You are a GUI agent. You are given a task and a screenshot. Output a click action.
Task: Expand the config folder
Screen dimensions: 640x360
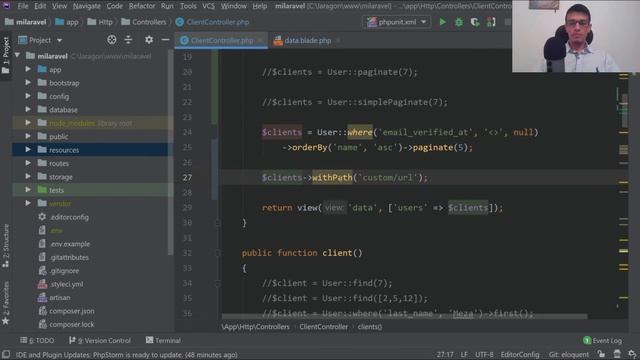28,96
